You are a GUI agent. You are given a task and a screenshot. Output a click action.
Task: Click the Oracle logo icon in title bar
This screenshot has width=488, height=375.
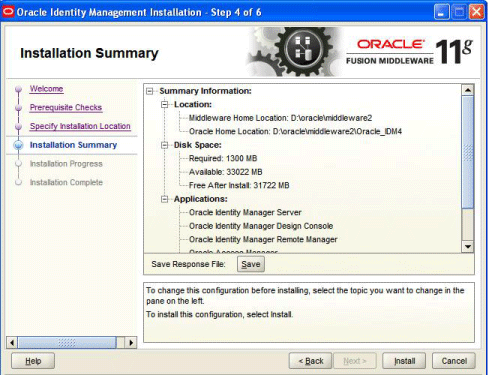click(x=8, y=12)
